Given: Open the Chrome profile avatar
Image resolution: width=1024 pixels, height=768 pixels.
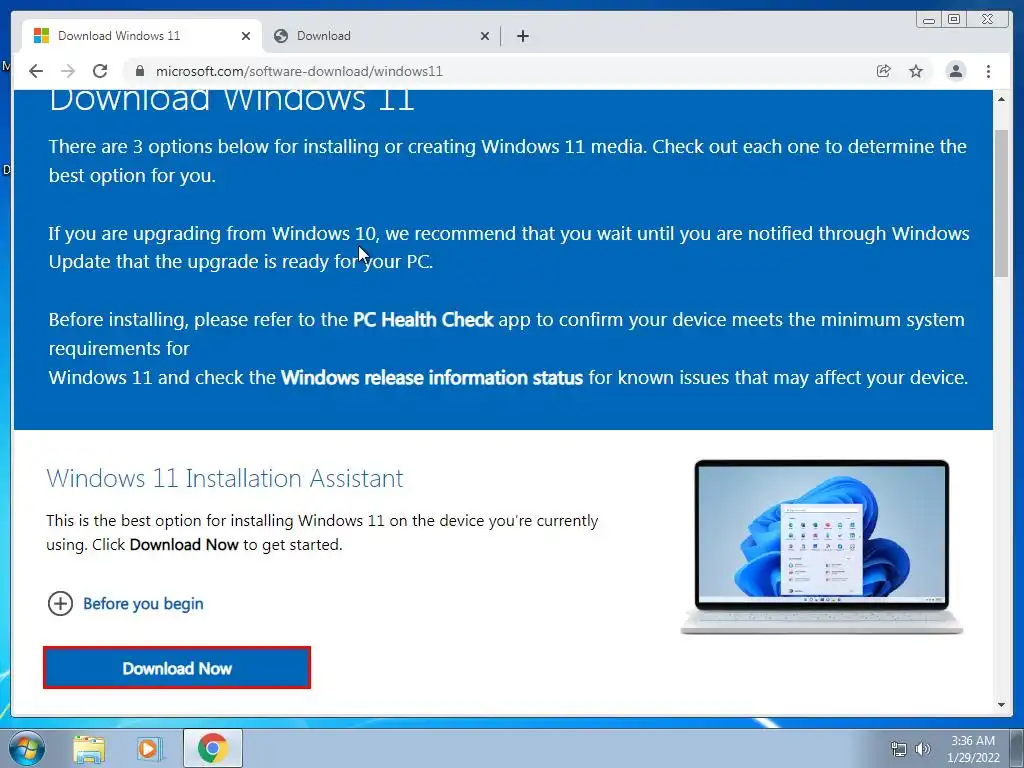Looking at the screenshot, I should click(x=955, y=71).
